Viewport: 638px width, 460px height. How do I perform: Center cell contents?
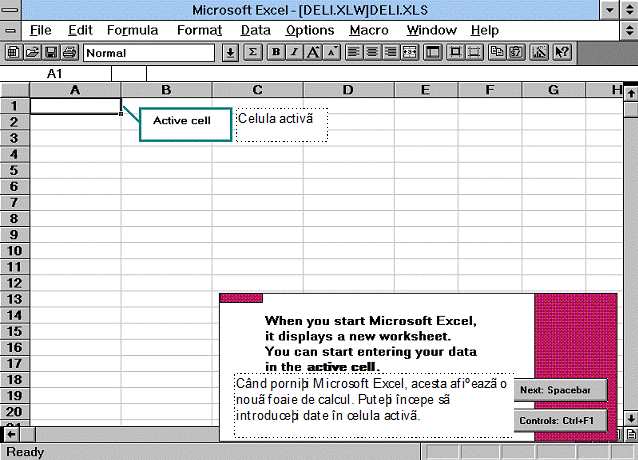tap(372, 52)
